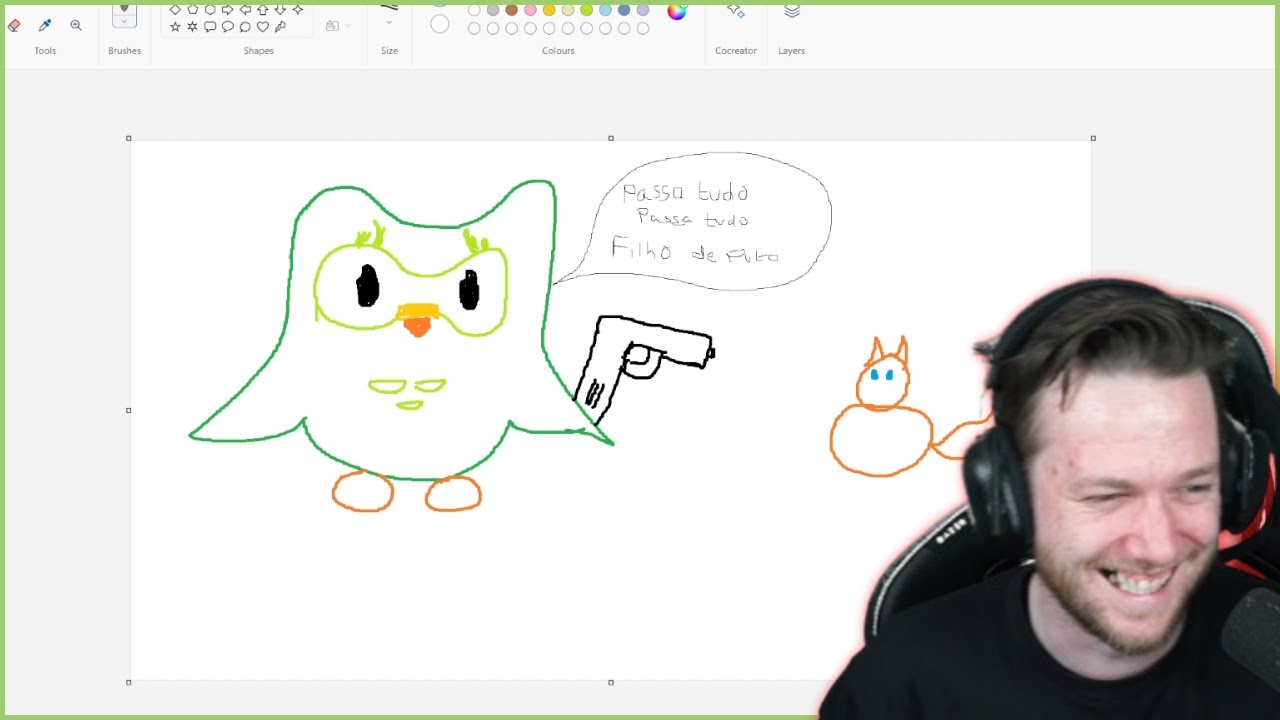Pick the white colour swatch in the palette
Image resolution: width=1280 pixels, height=720 pixels.
474,10
